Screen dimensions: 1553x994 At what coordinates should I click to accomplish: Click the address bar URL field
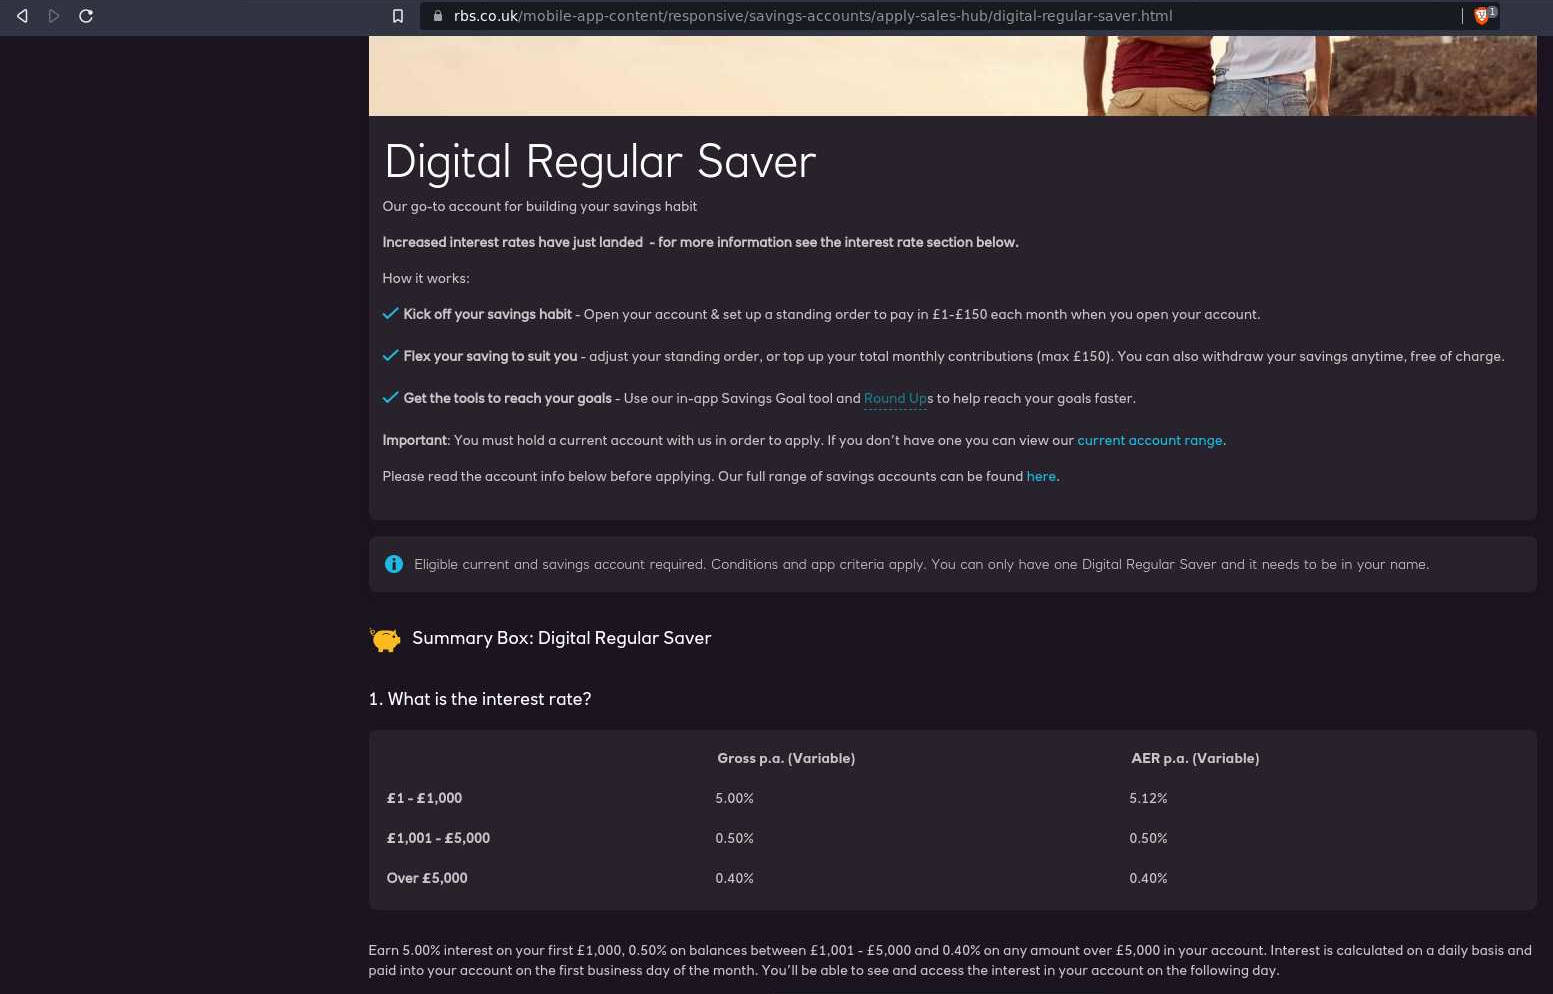click(940, 16)
